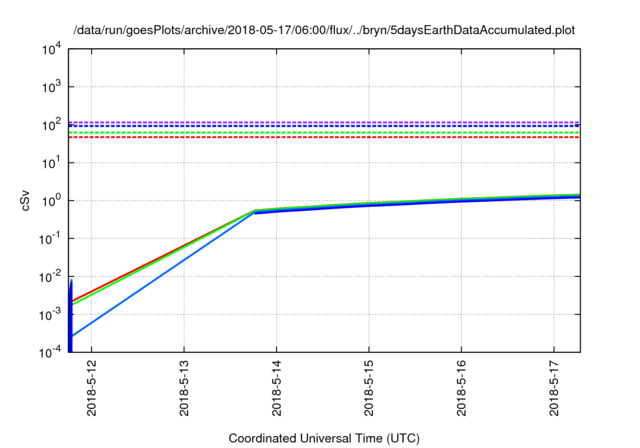Screen dimensions: 640x448
Task: Click the red dashed threshold line
Action: [324, 137]
